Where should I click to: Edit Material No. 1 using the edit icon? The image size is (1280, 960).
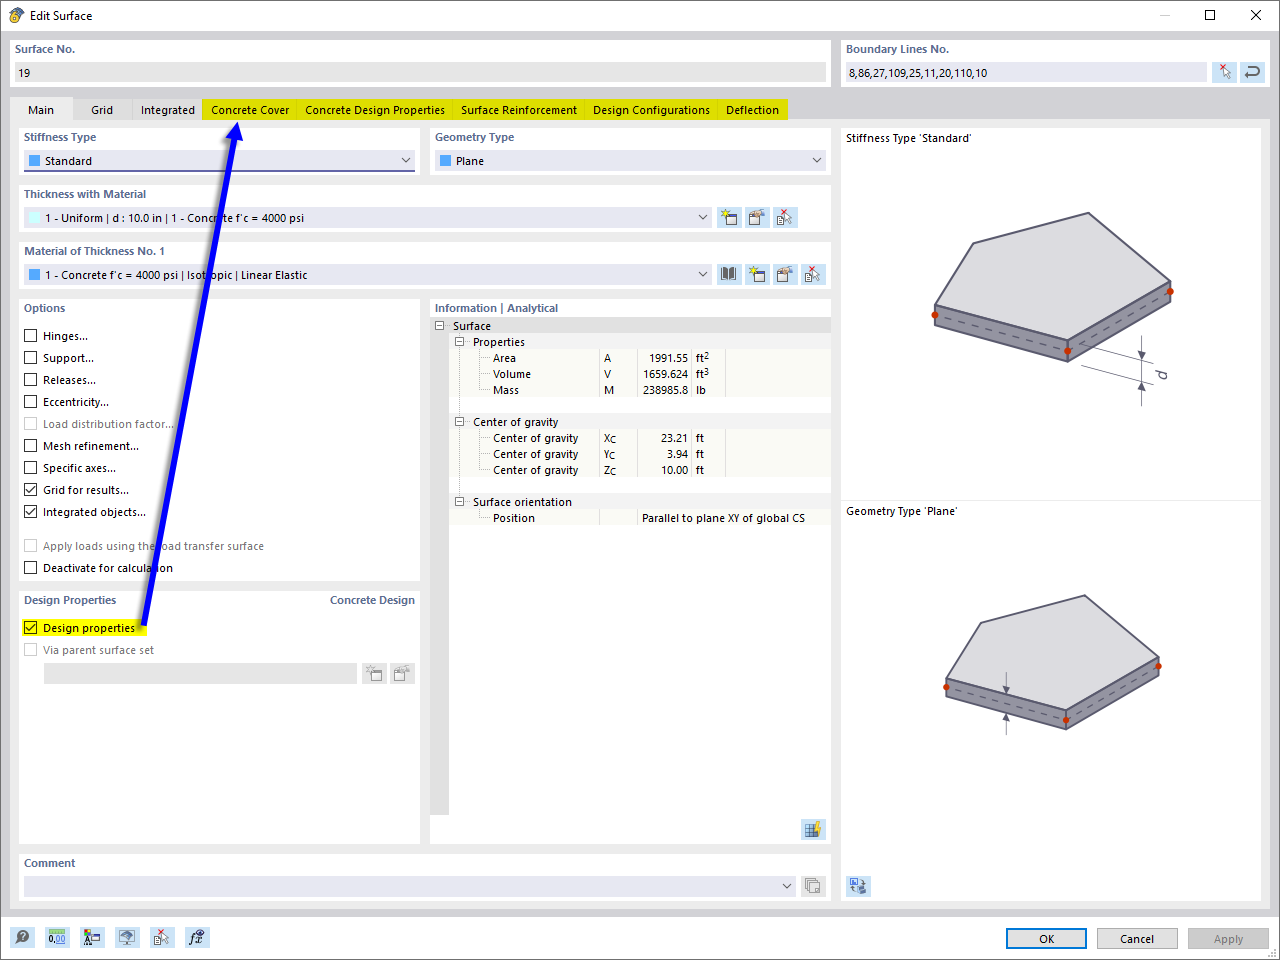(x=785, y=274)
